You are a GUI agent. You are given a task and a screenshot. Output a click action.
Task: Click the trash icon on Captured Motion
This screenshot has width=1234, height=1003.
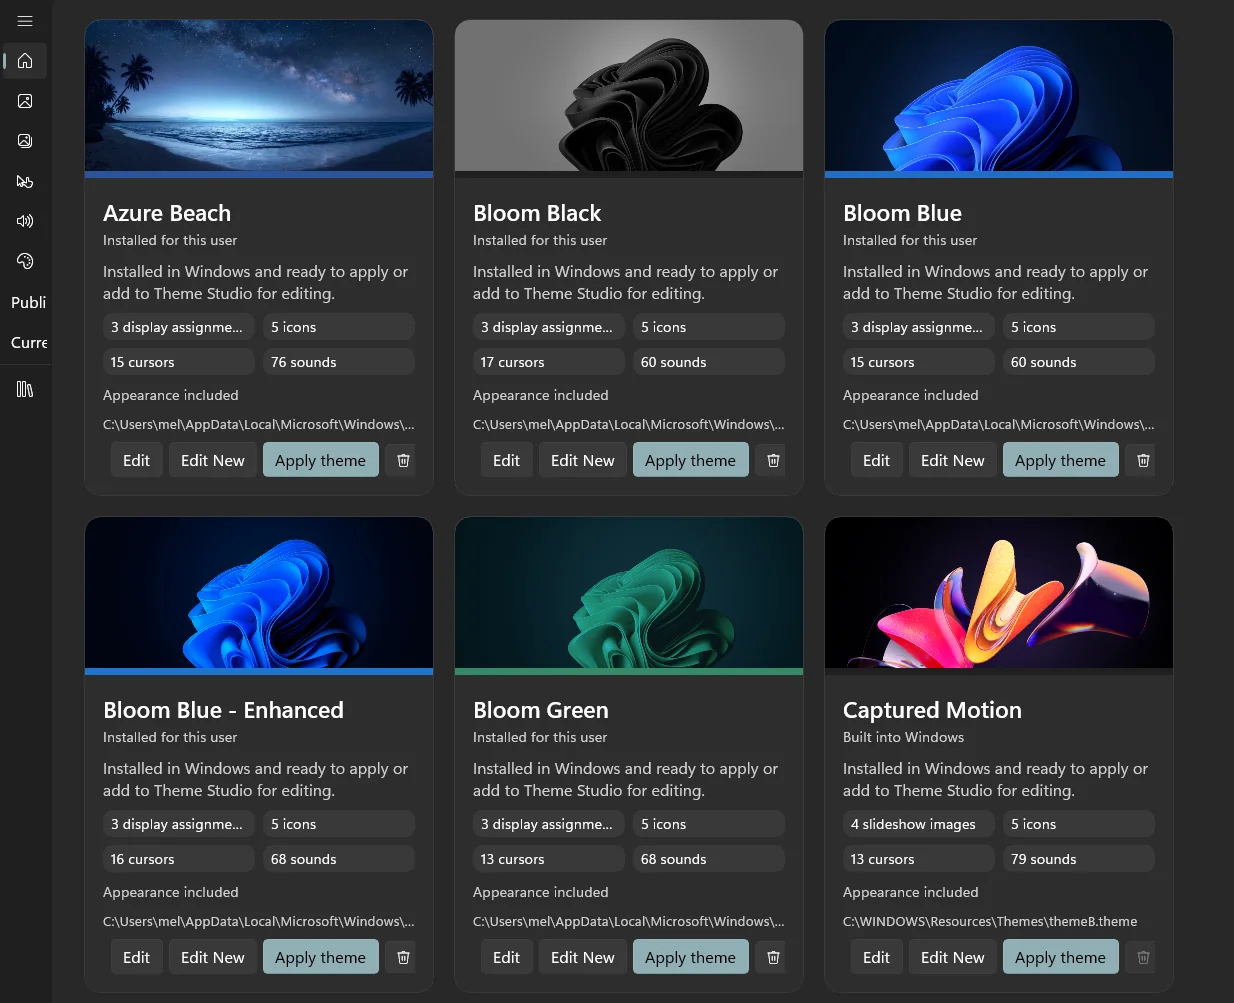pos(1143,957)
